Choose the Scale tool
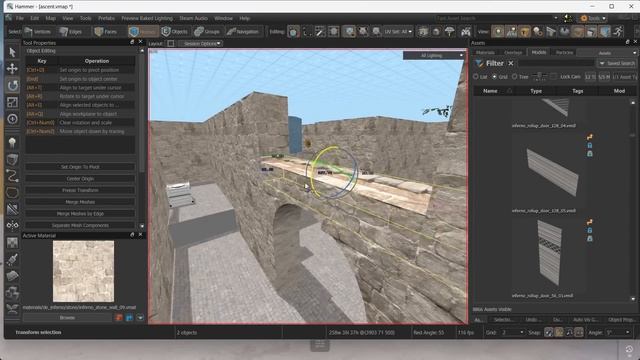 [x=12, y=102]
